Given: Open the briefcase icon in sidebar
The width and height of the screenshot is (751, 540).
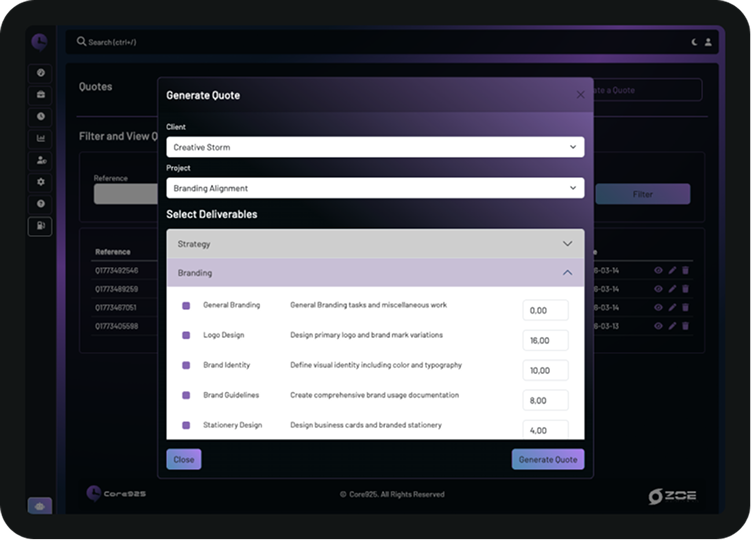Looking at the screenshot, I should [40, 95].
